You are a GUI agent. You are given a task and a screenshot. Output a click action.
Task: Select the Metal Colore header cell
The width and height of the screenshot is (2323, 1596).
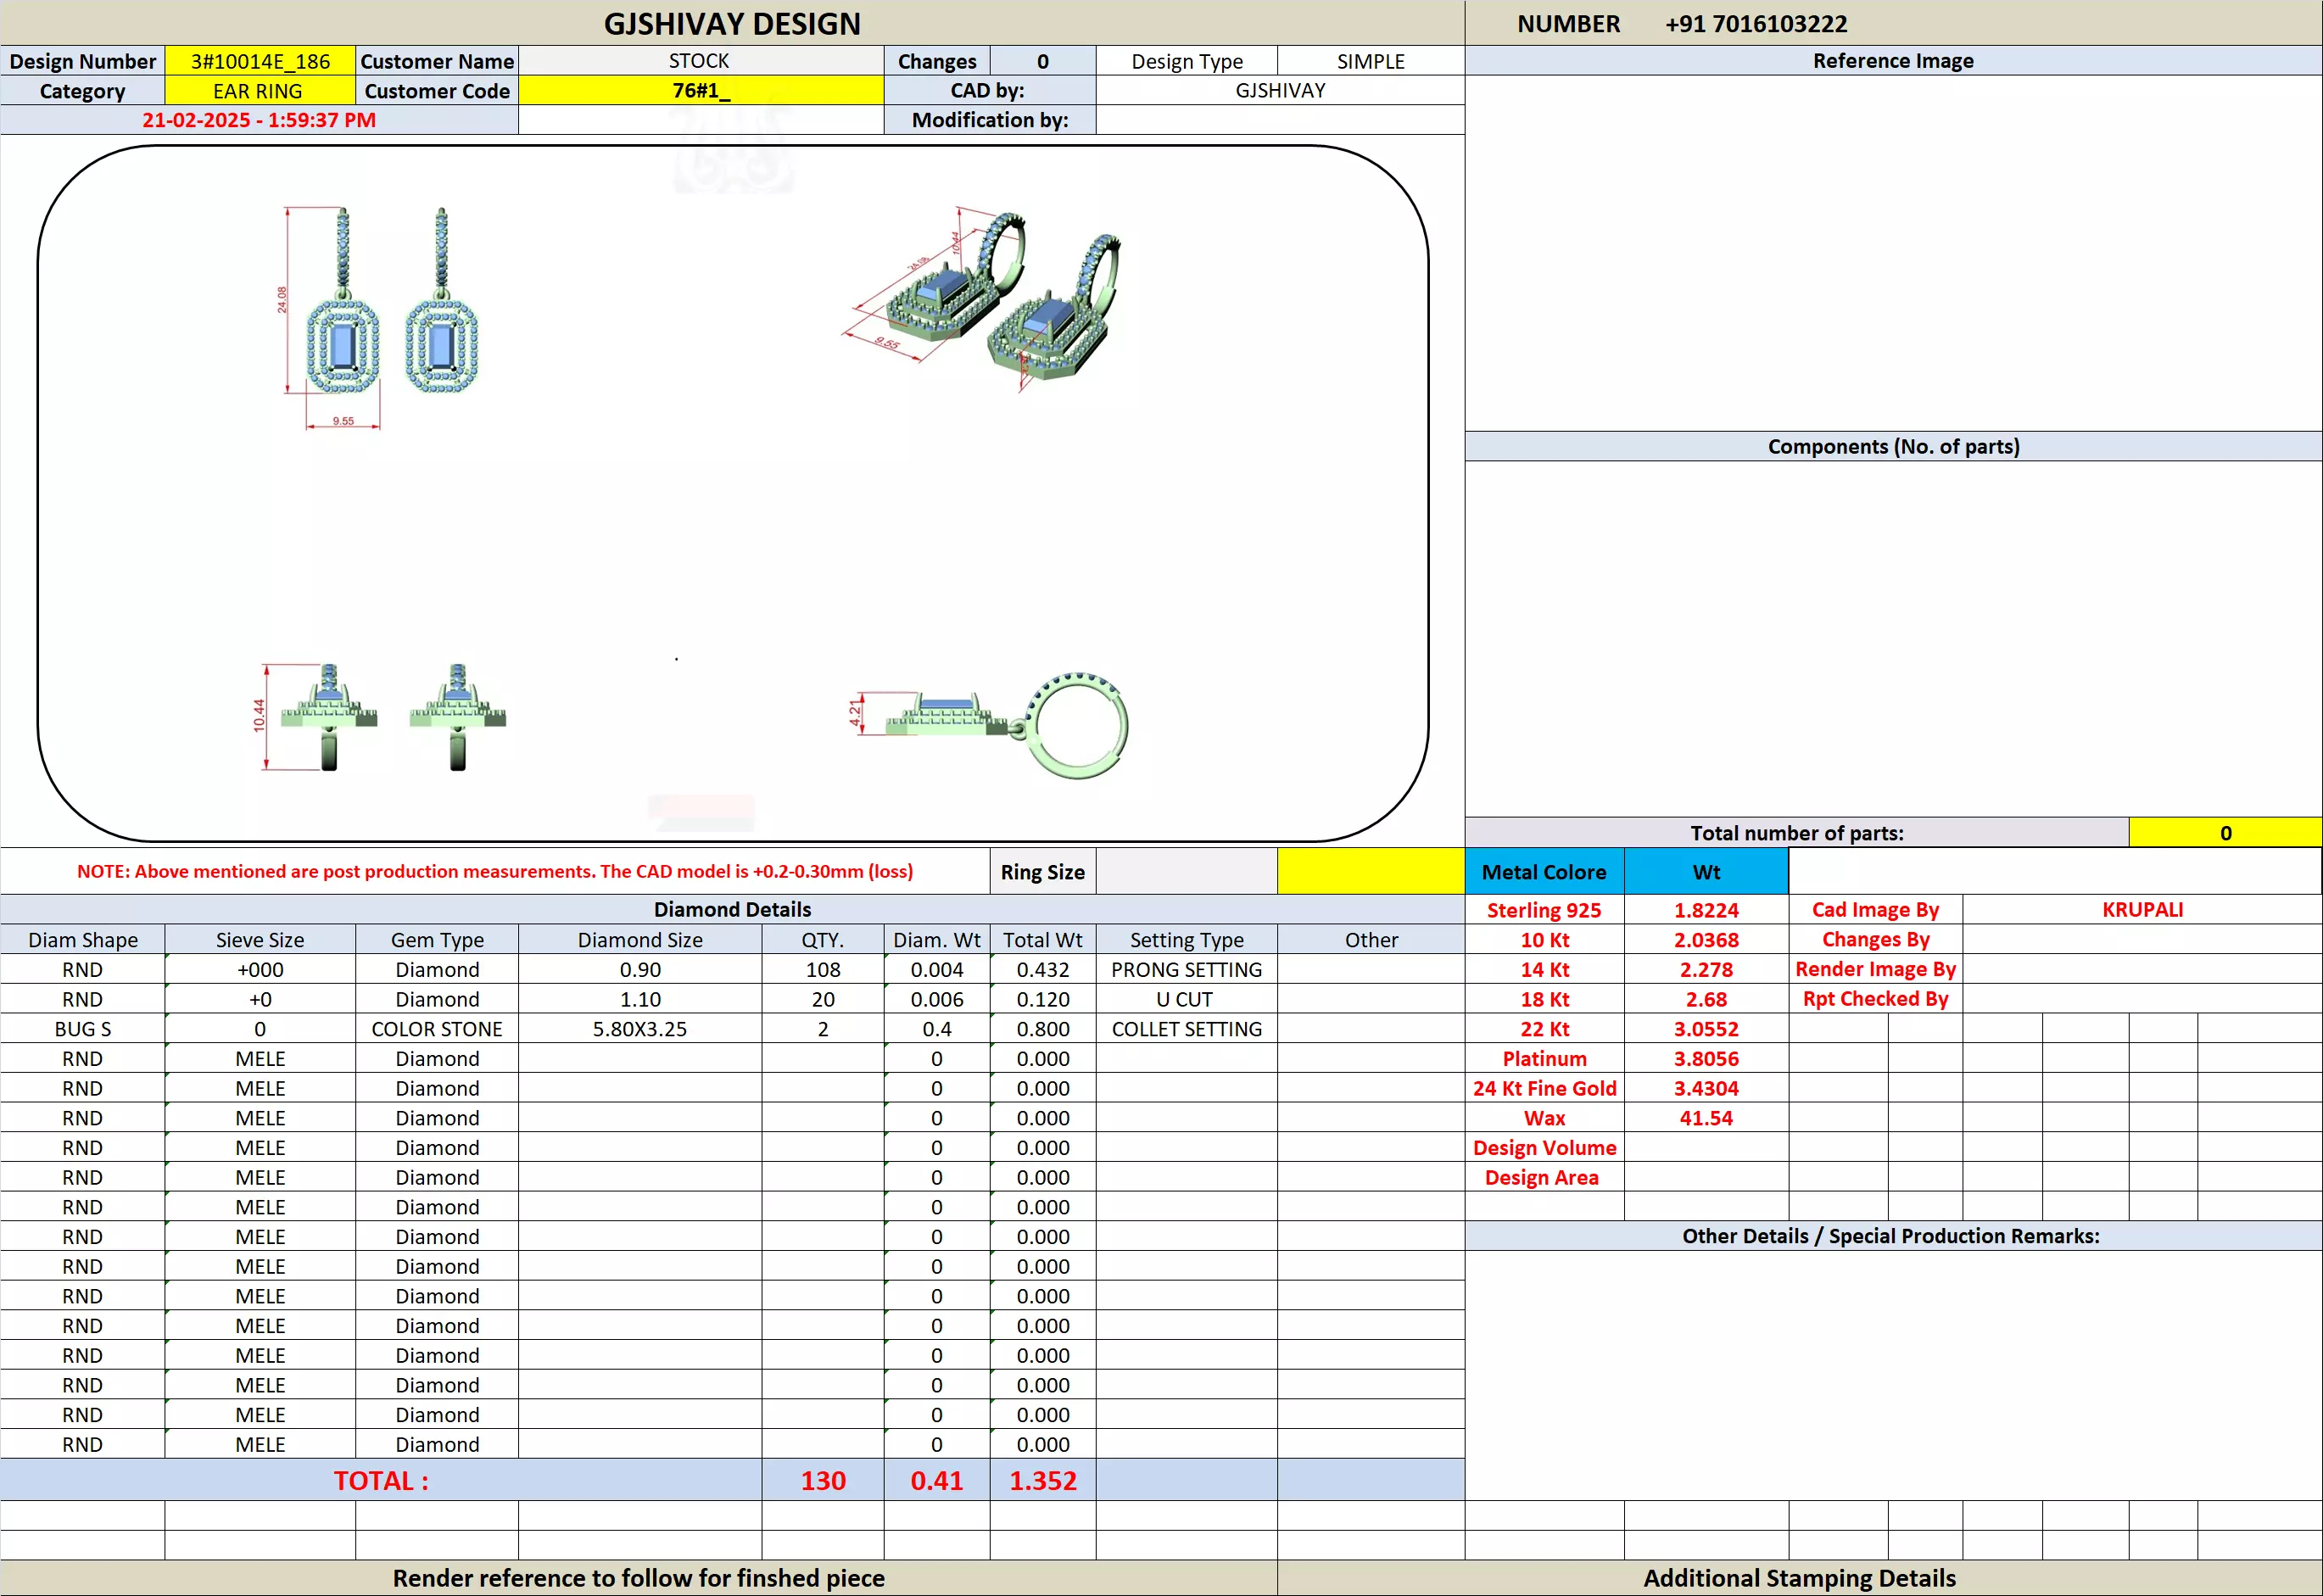point(1544,872)
